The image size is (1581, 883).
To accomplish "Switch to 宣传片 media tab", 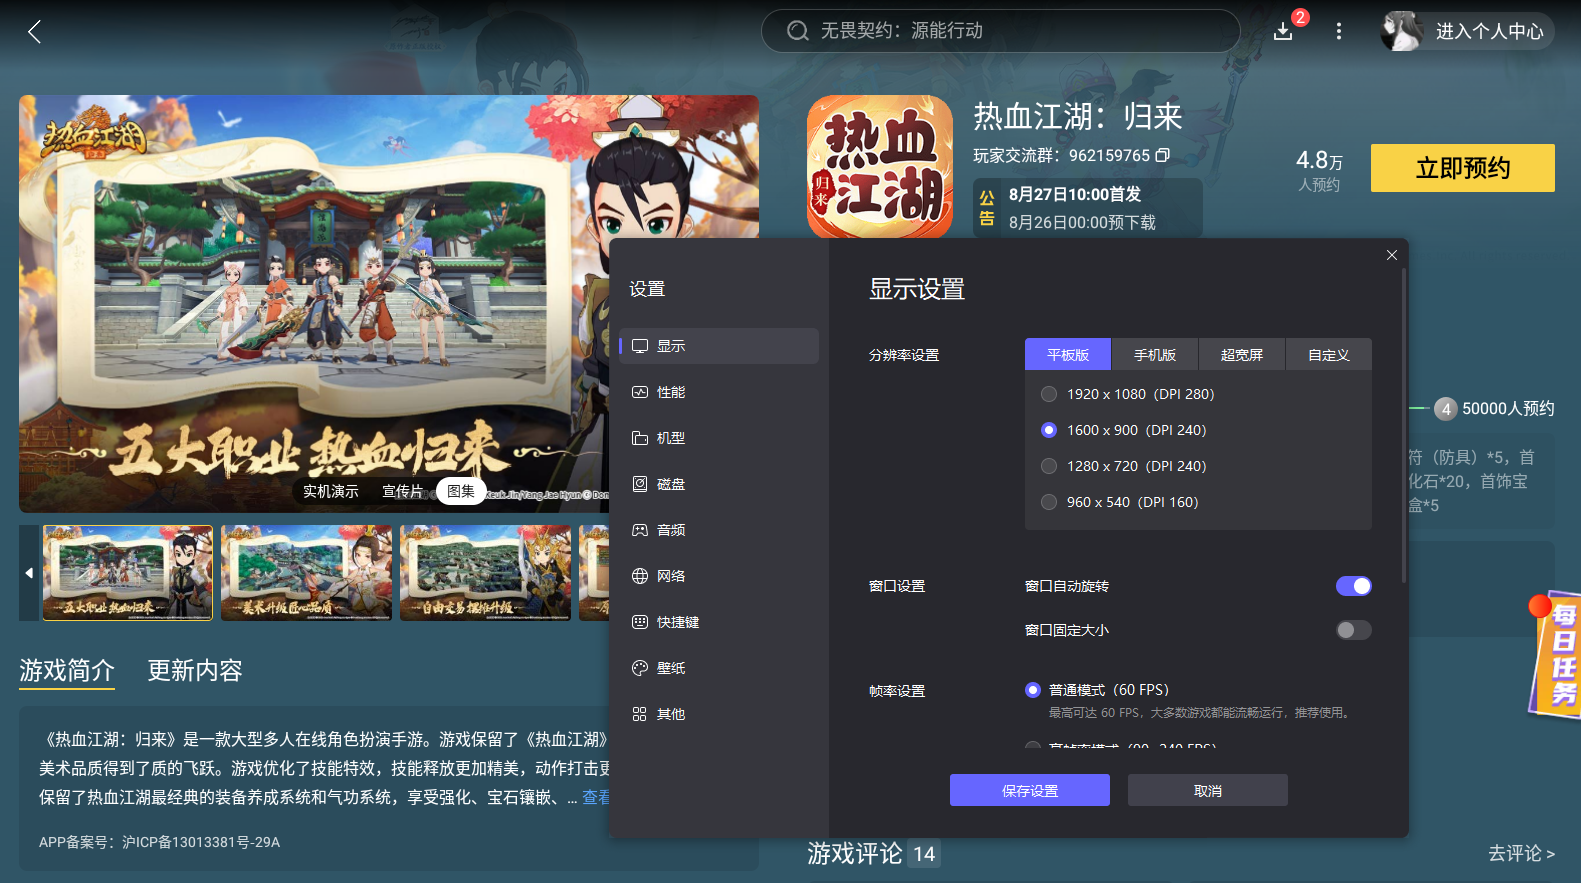I will [x=402, y=491].
